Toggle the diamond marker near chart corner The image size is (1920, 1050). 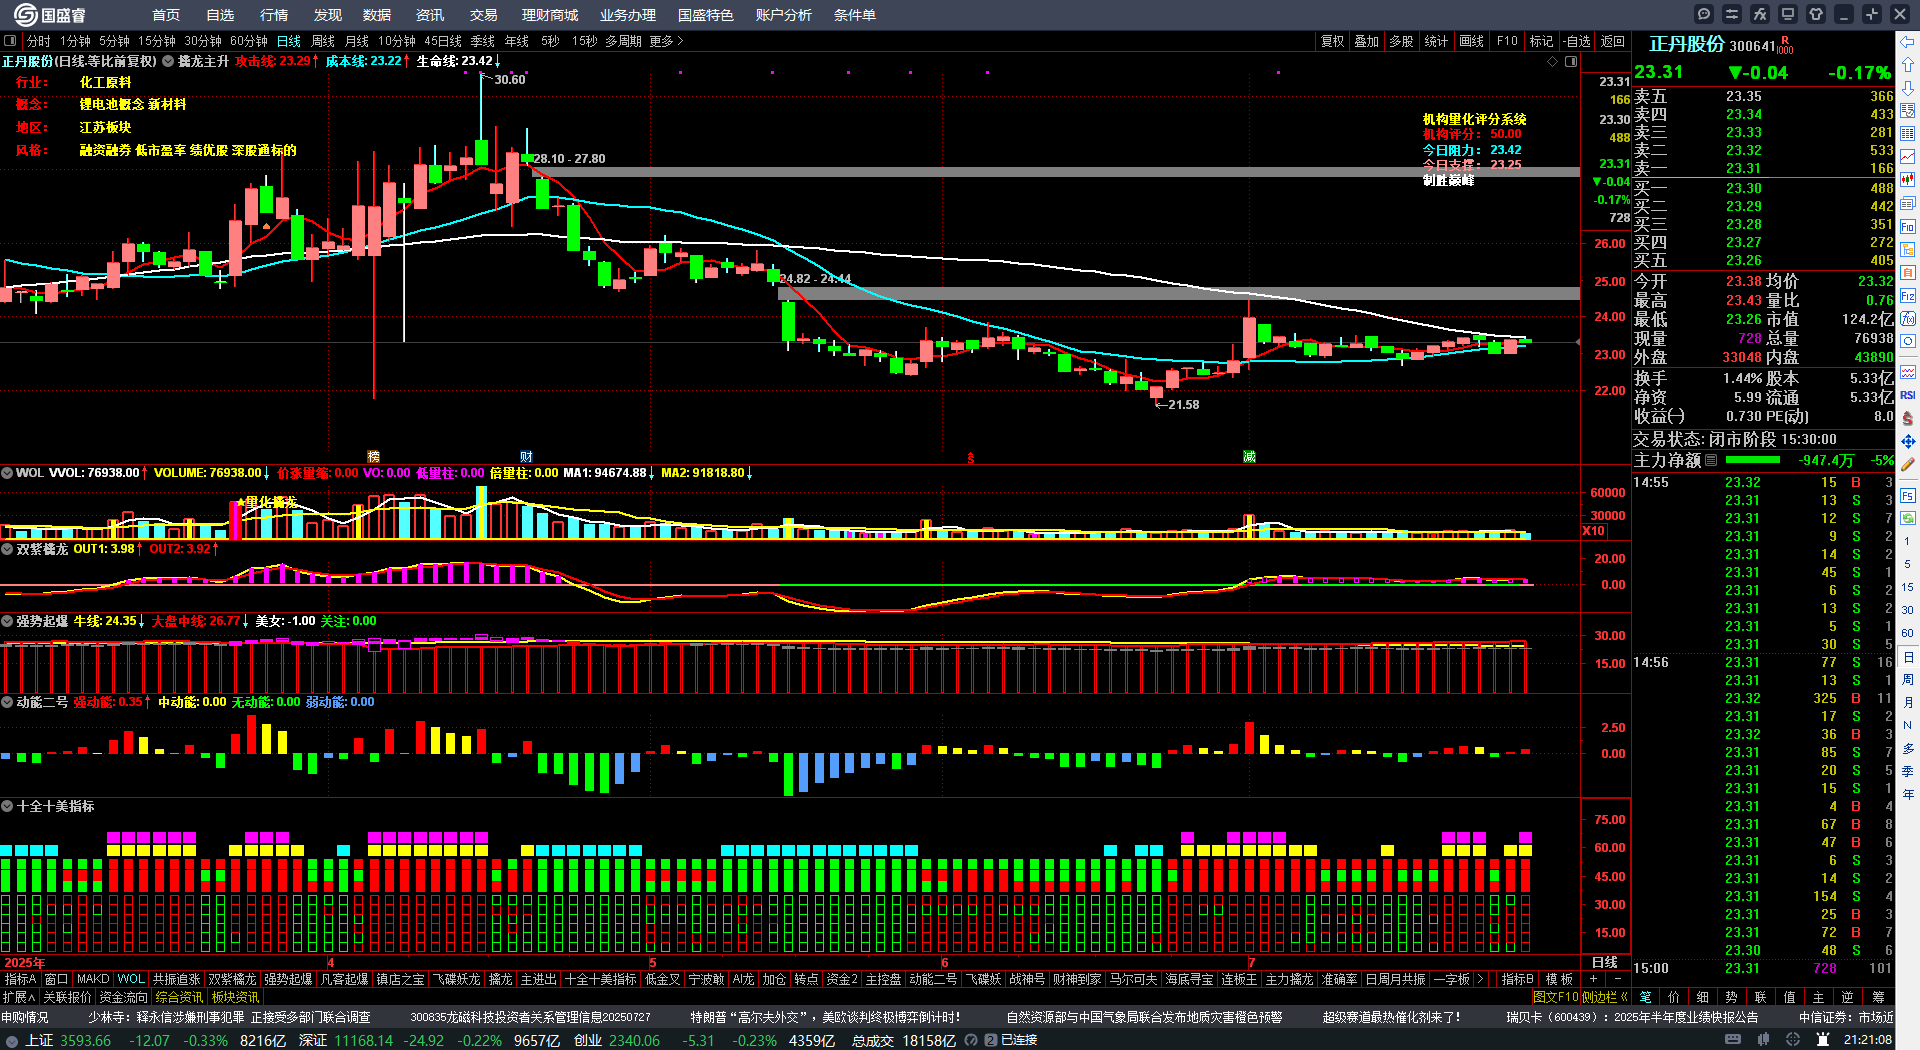pyautogui.click(x=1553, y=61)
